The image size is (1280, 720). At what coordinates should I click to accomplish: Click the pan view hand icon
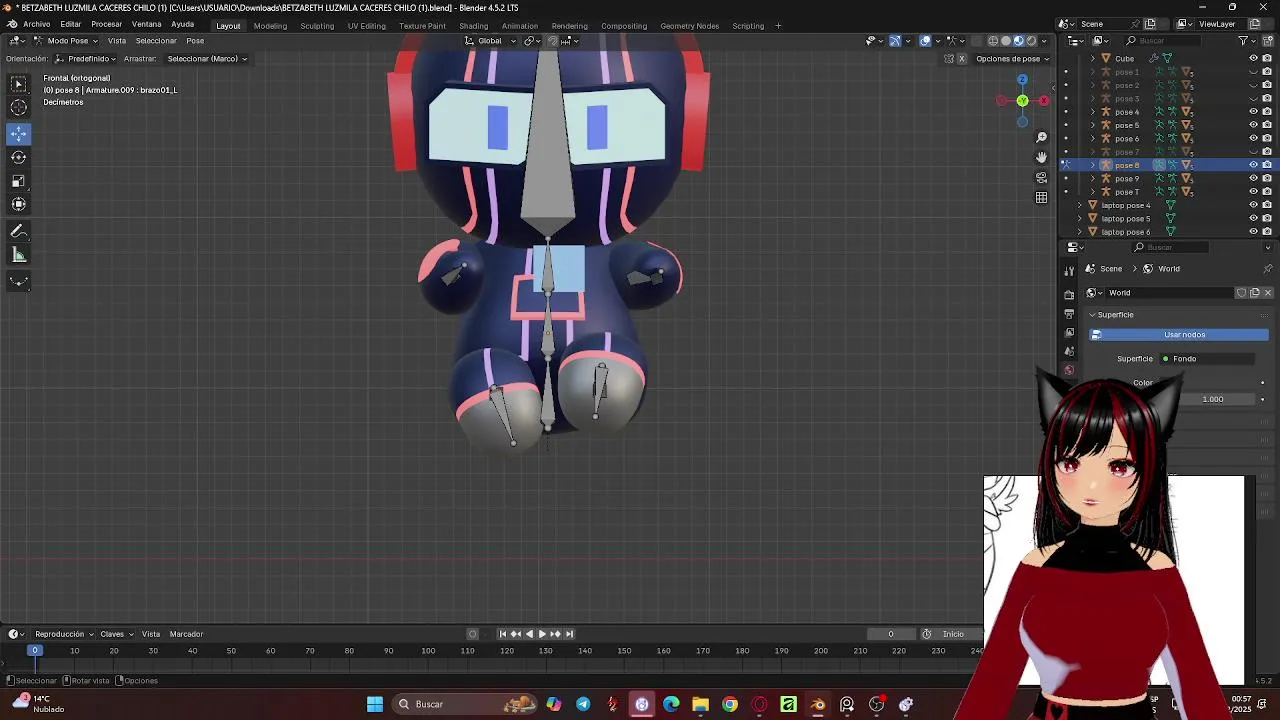point(1041,157)
